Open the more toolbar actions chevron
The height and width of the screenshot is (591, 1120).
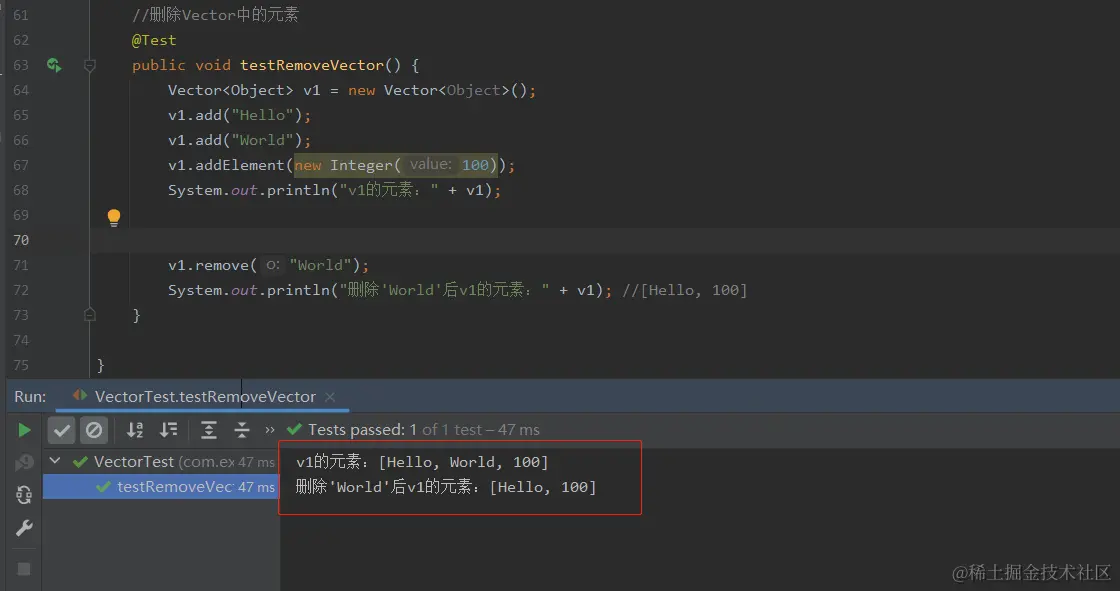point(270,429)
